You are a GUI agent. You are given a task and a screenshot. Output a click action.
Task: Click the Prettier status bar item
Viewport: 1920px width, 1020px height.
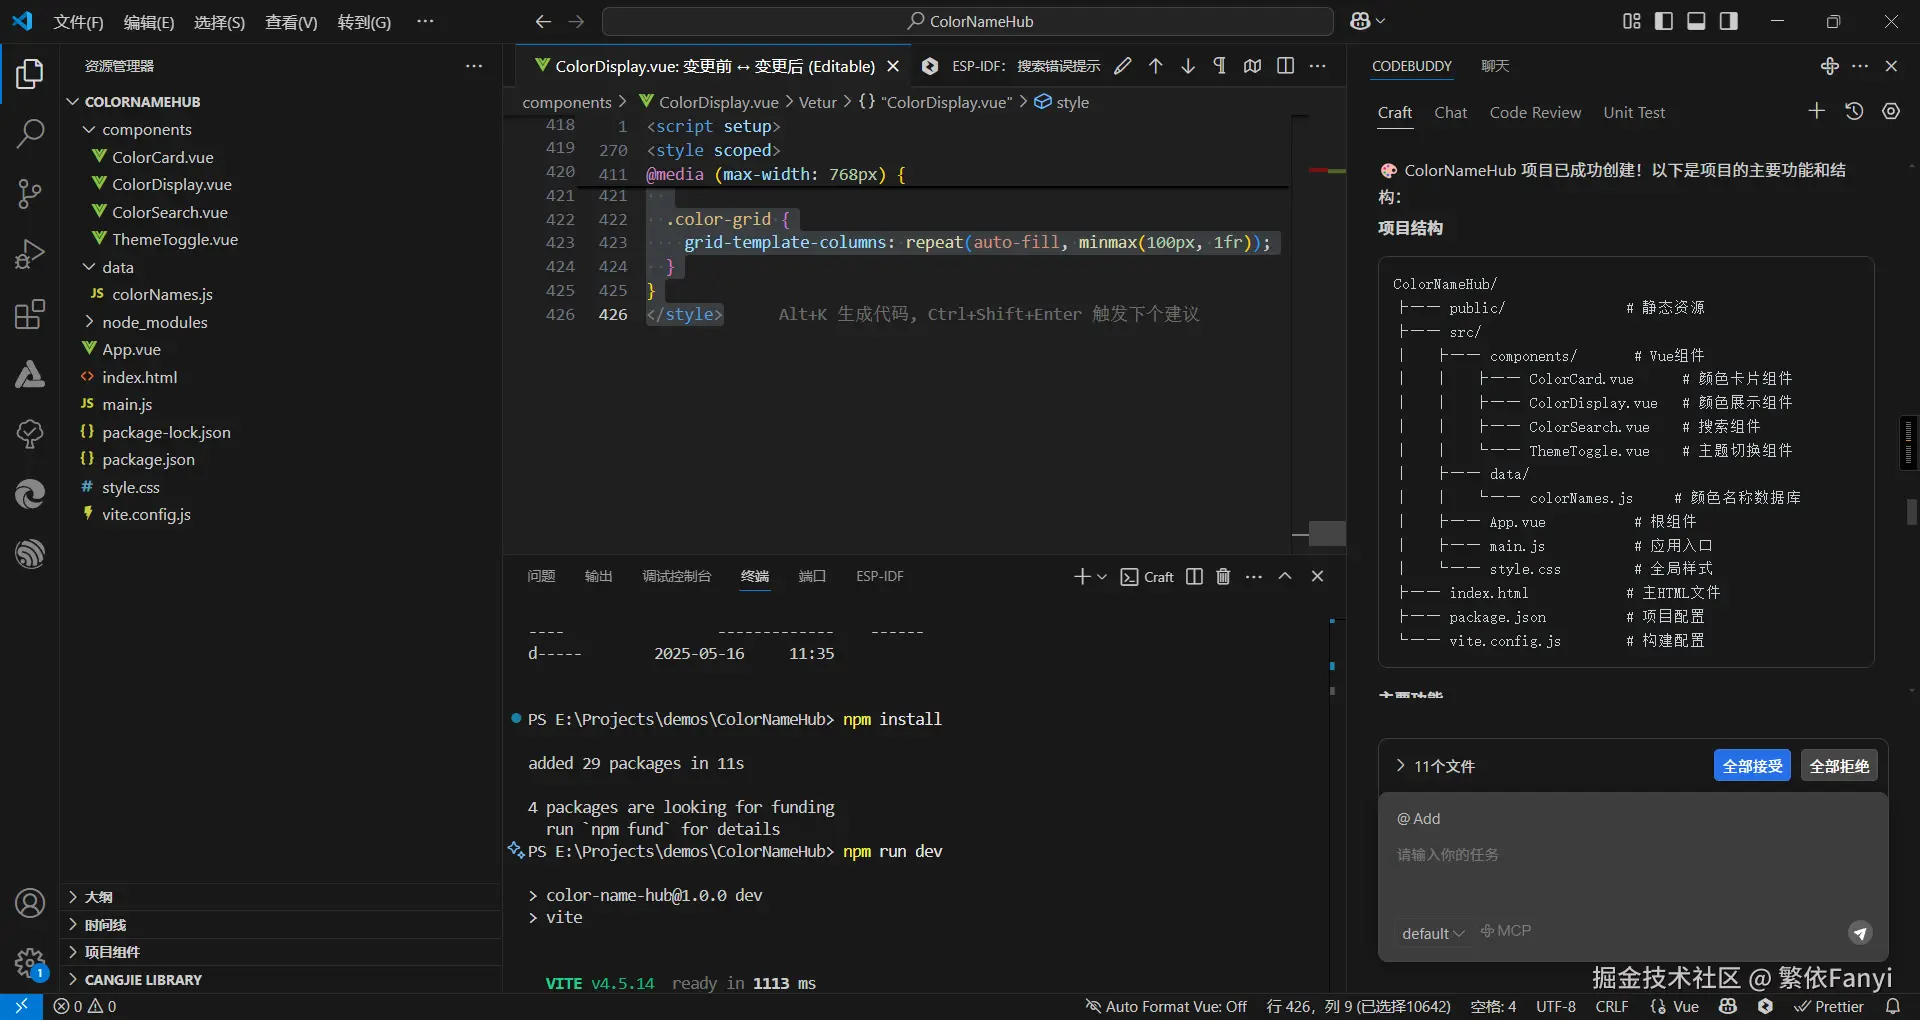(1829, 1007)
